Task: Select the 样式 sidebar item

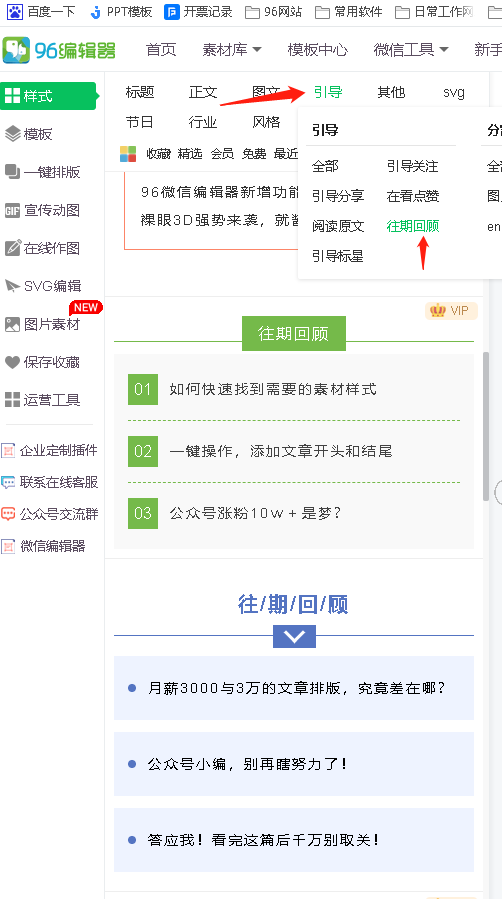Action: [x=48, y=96]
